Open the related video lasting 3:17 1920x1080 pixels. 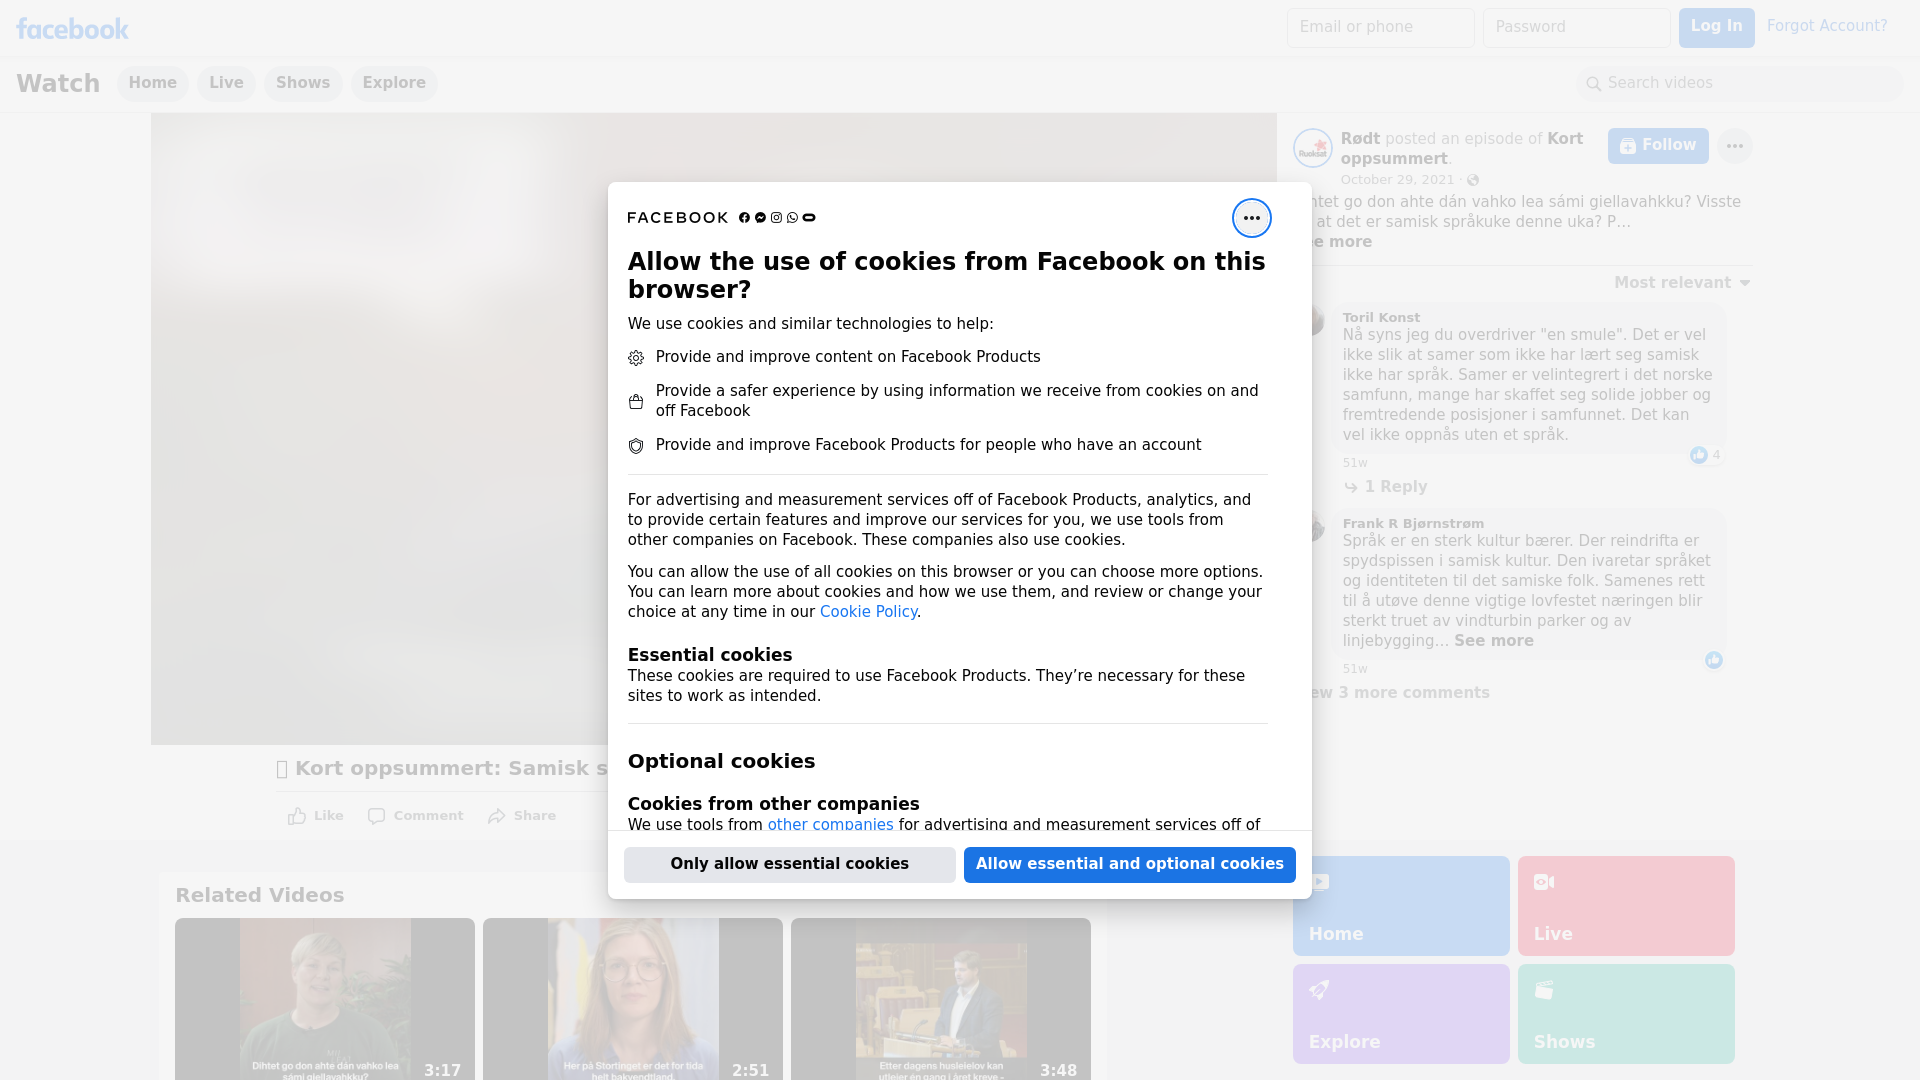point(325,999)
